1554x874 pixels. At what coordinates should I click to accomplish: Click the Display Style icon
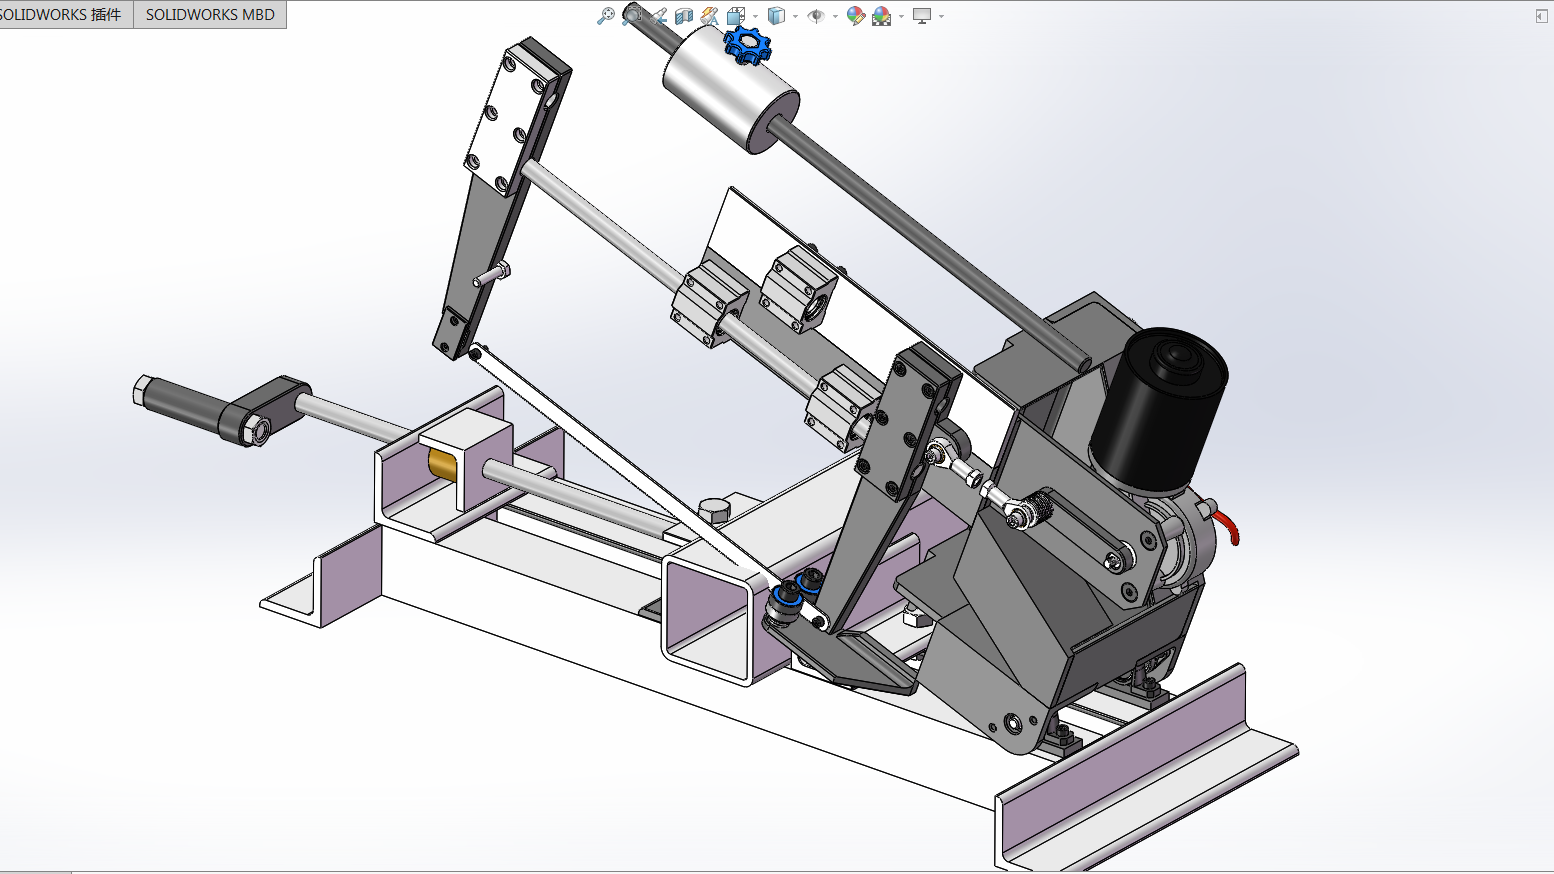click(x=776, y=15)
